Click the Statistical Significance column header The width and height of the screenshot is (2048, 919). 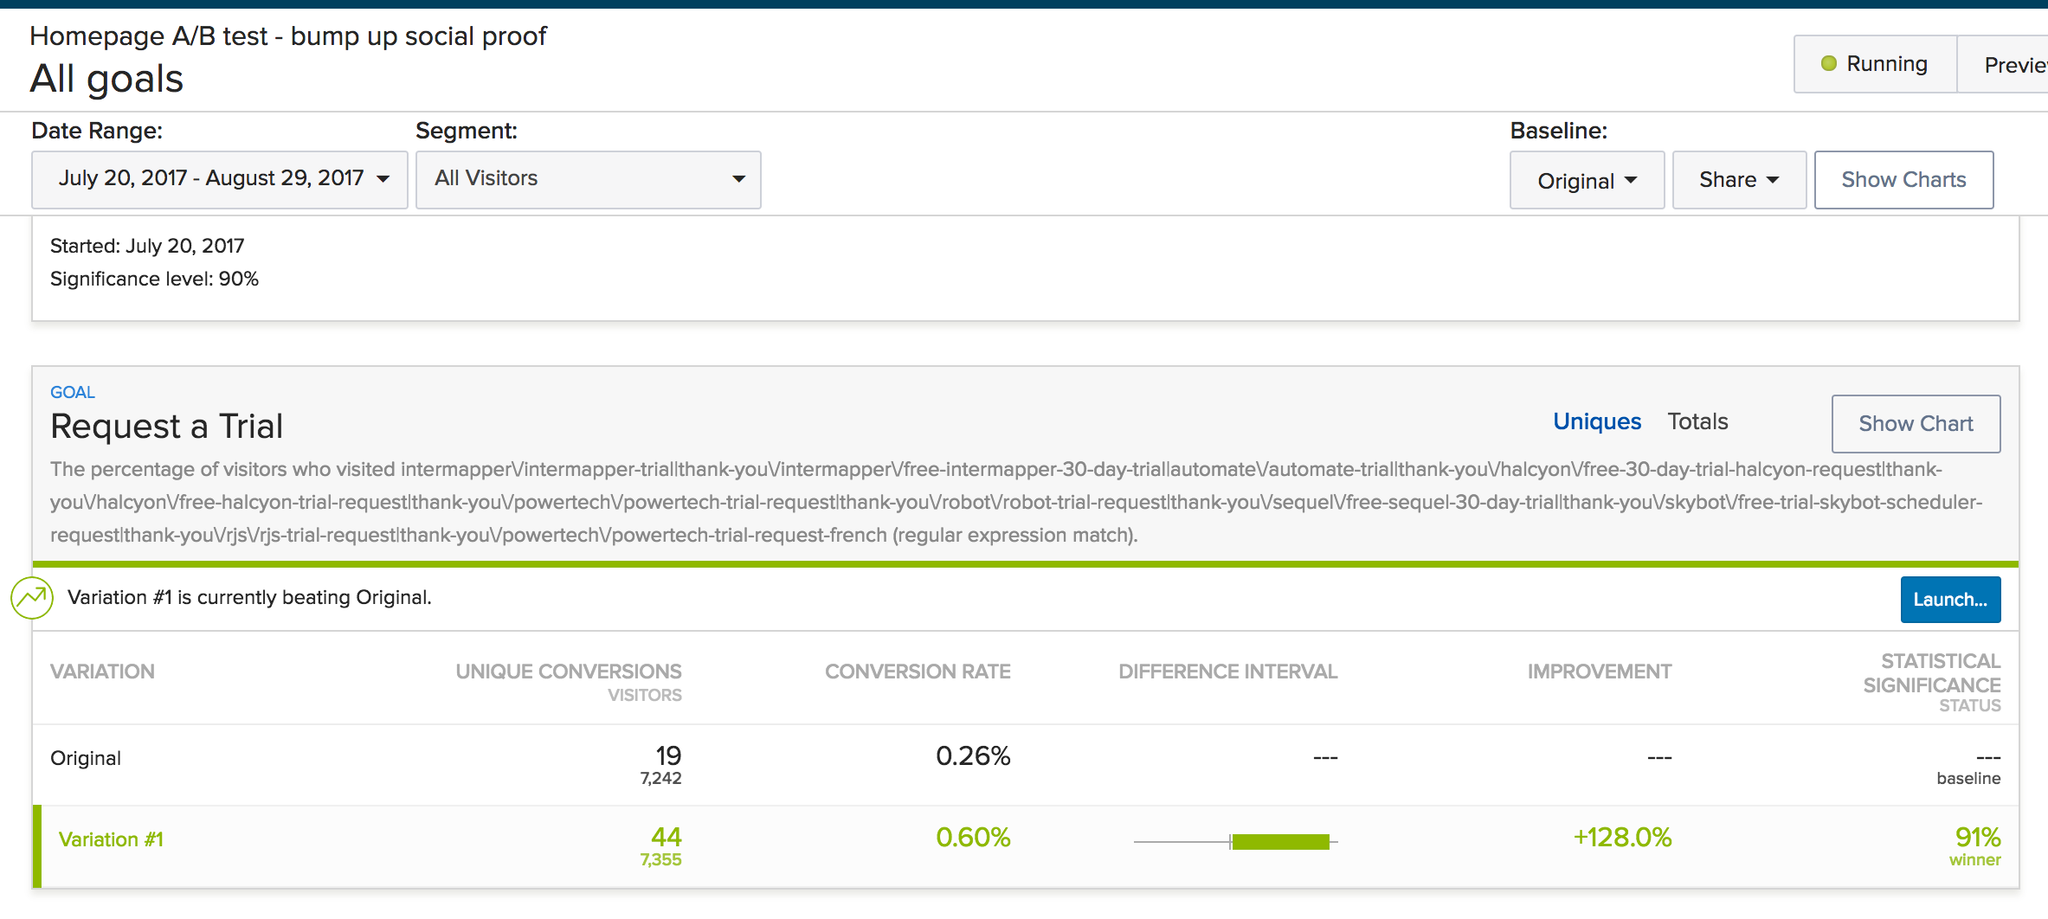pos(1932,673)
